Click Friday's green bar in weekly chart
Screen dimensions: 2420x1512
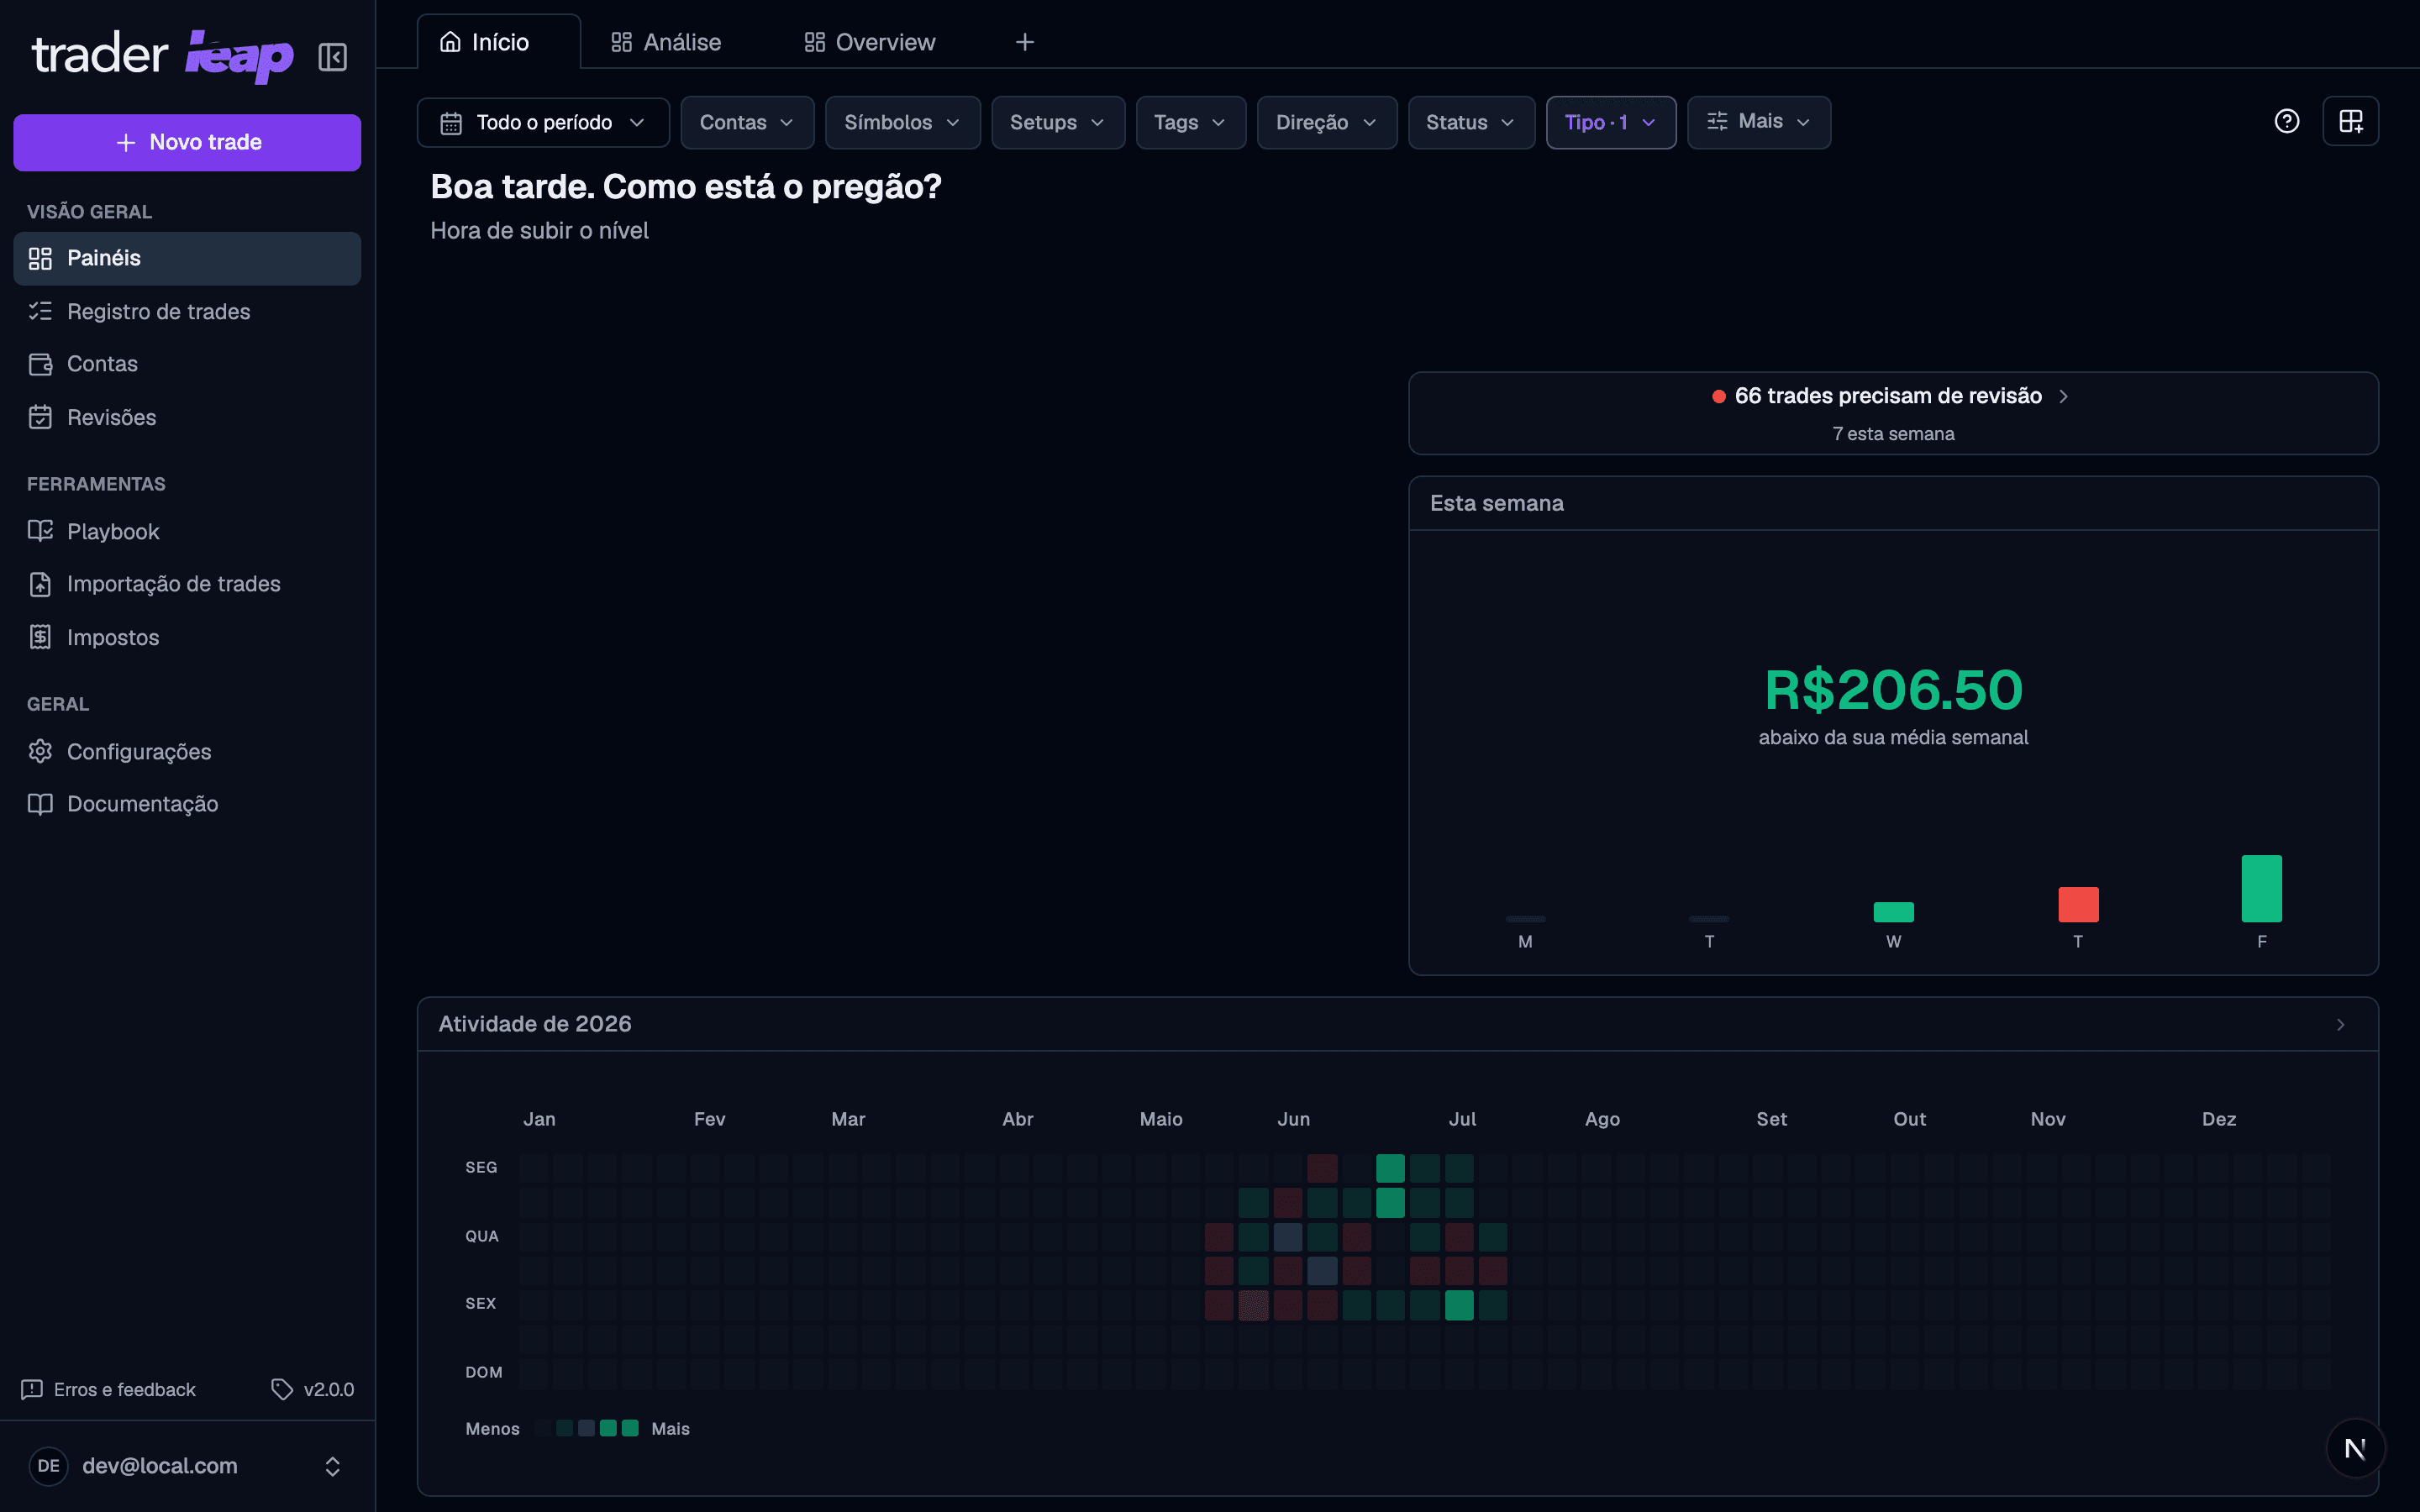point(2261,888)
